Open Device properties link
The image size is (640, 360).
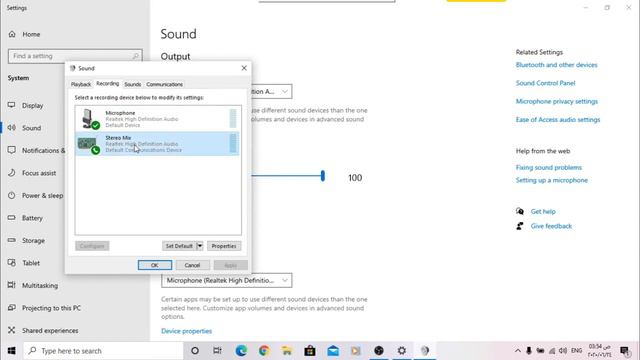187,331
